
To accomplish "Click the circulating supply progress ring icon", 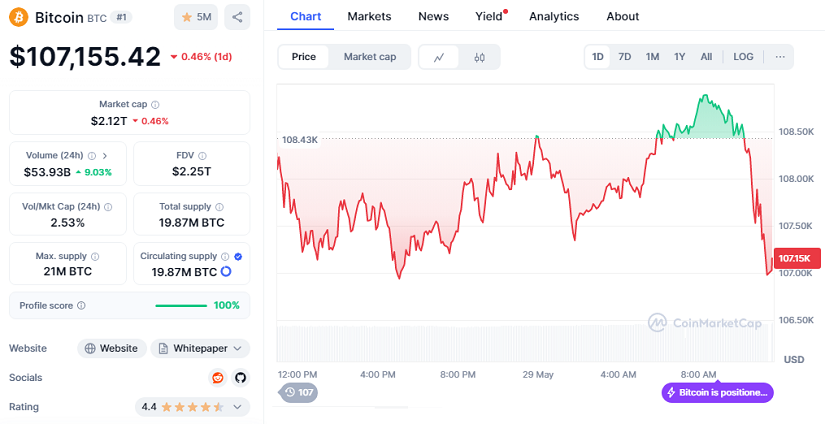I will pyautogui.click(x=226, y=271).
